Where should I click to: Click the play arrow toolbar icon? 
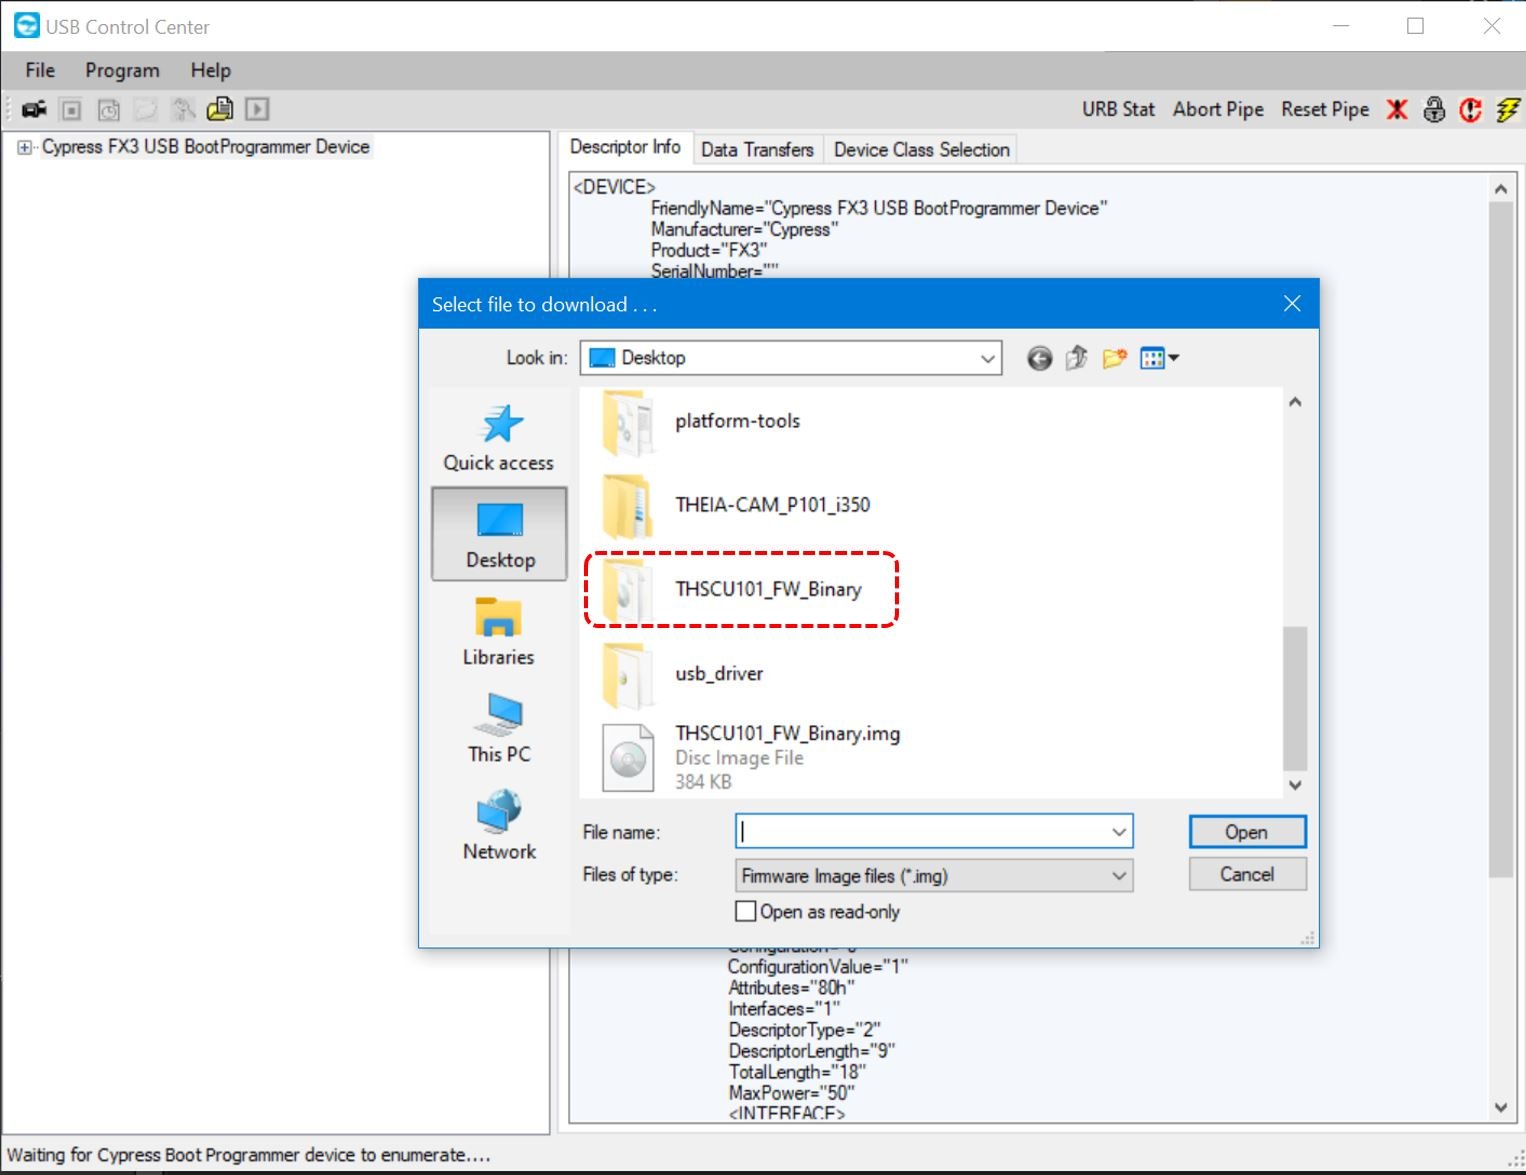click(x=257, y=109)
